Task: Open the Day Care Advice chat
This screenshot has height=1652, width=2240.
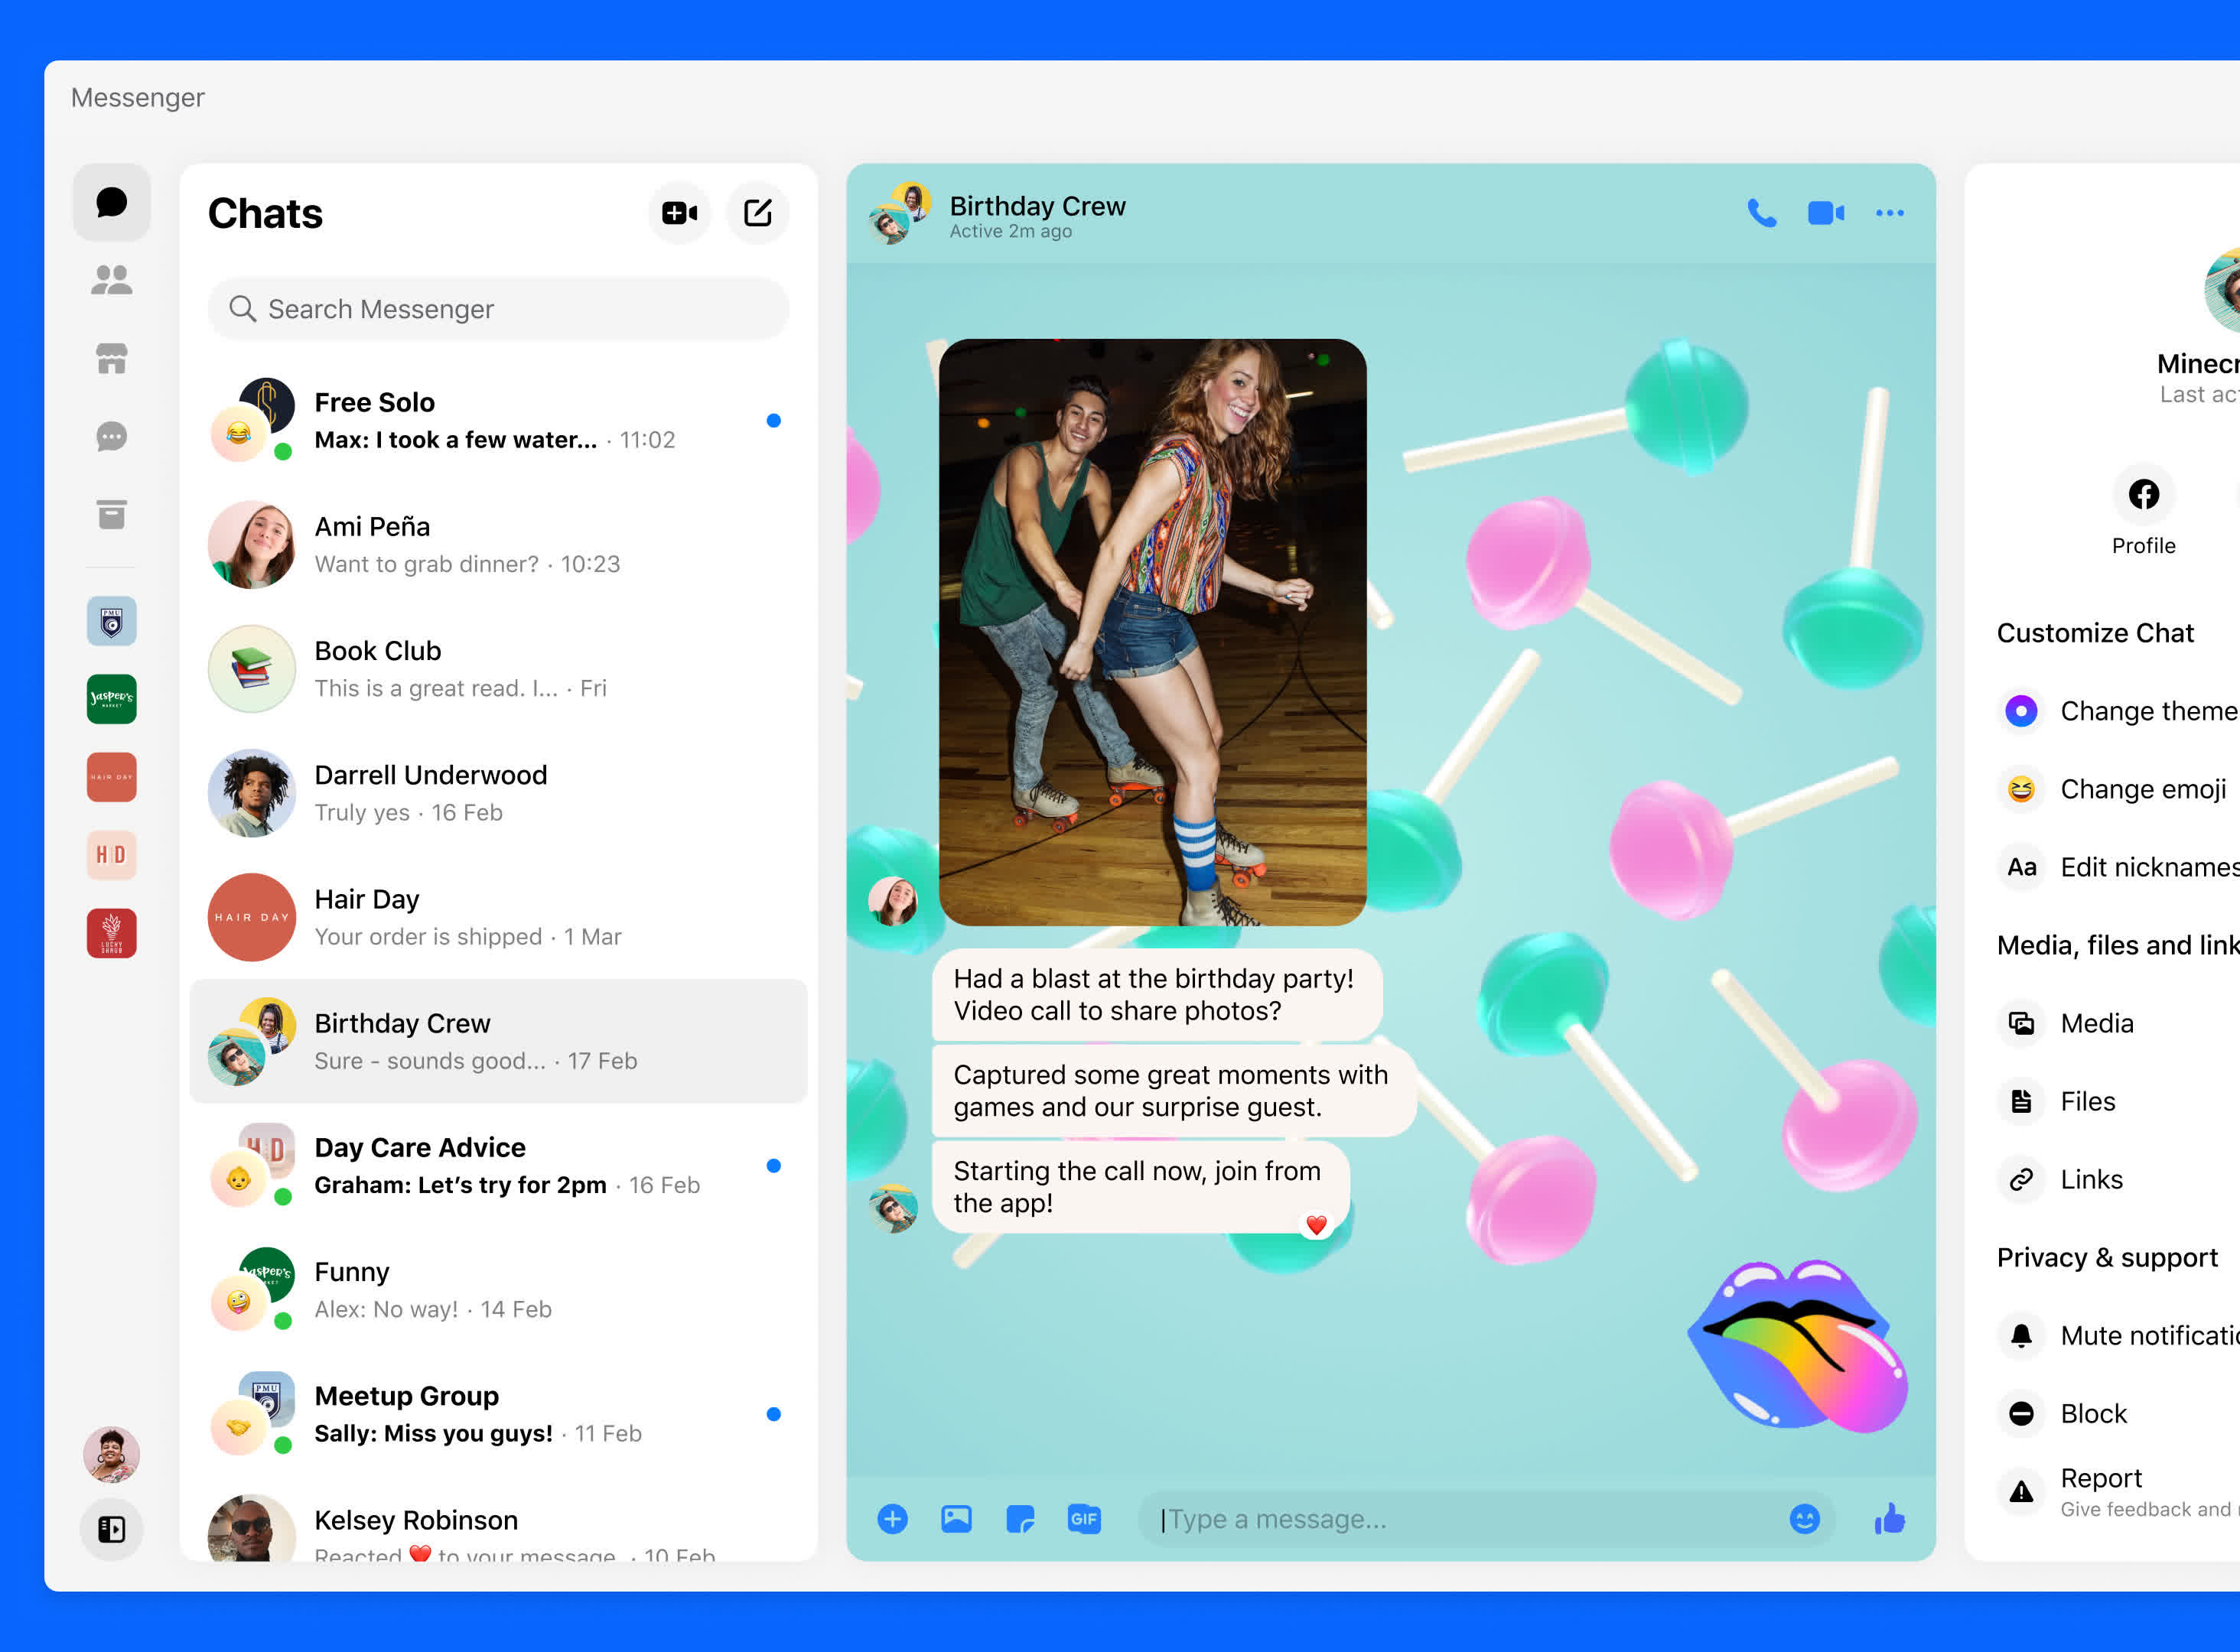Action: (x=499, y=1165)
